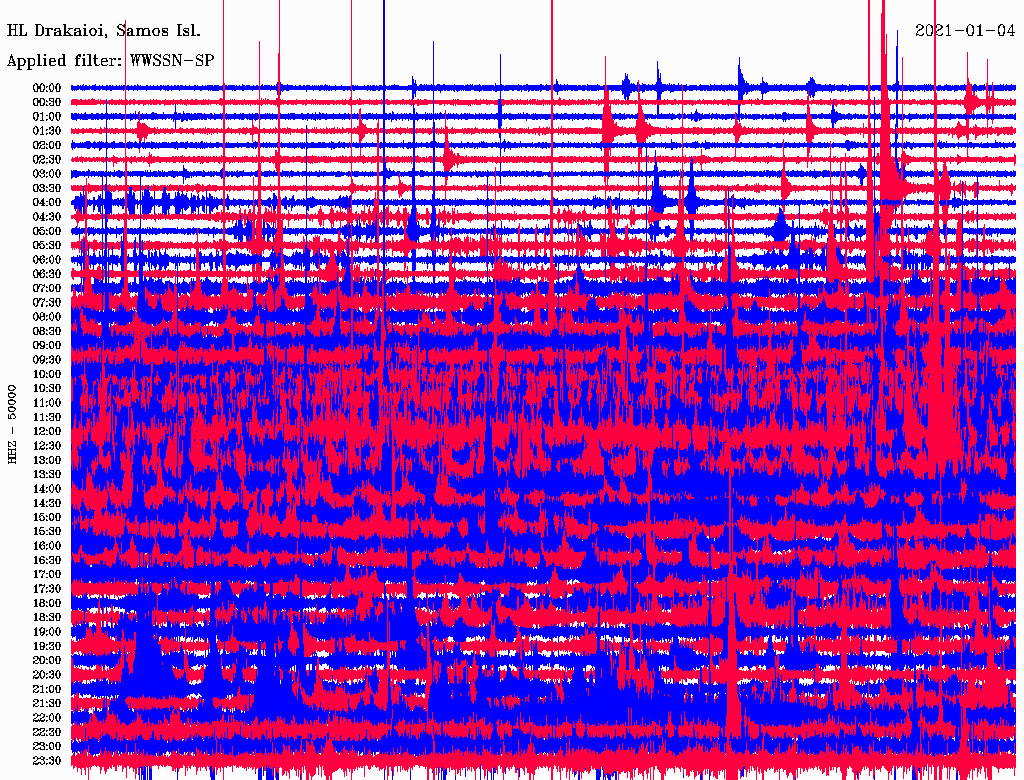Screen dimensions: 1024x780
Task: Select the 15:00 time label
Action: pyautogui.click(x=46, y=517)
